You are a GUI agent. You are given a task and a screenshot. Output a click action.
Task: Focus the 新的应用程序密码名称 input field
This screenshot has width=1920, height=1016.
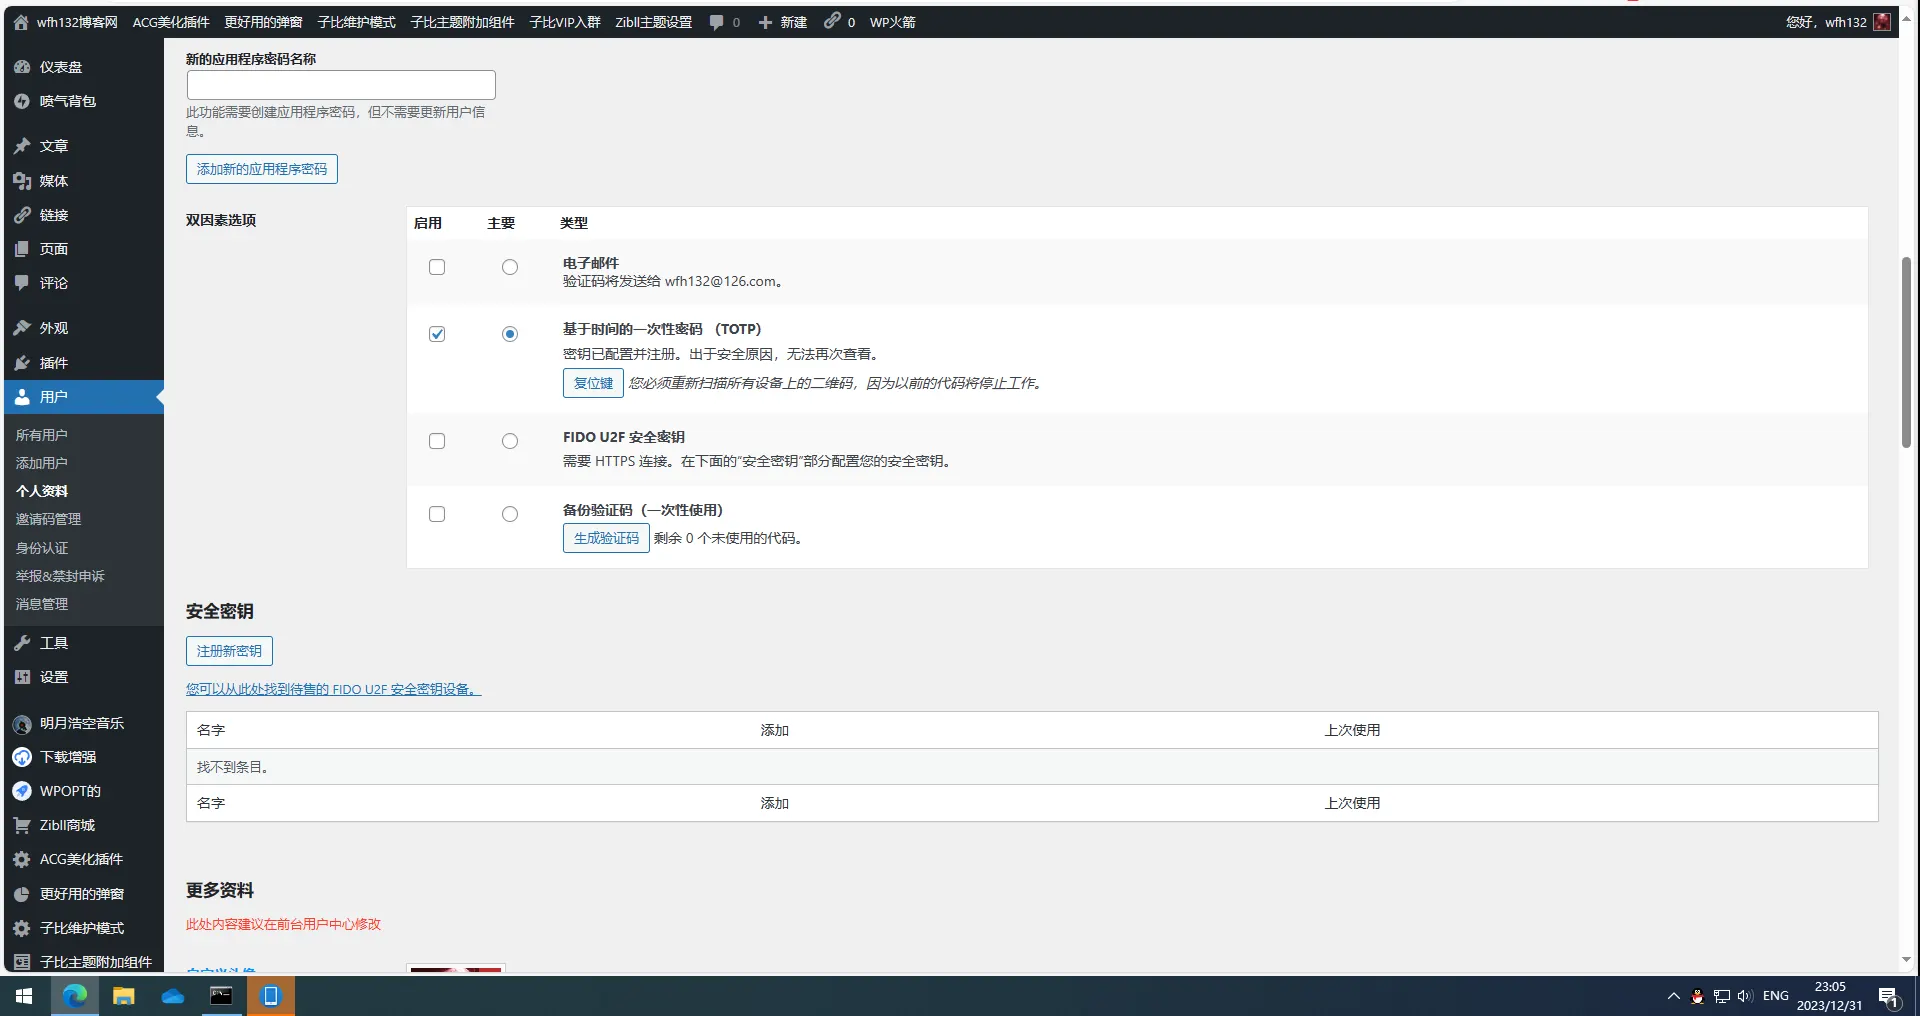tap(341, 85)
